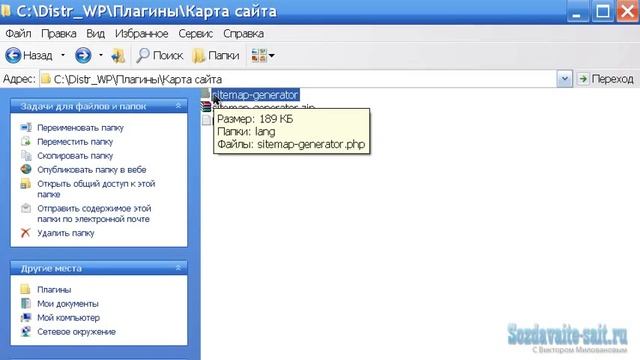Click the rename folder icon
Screen dimensions: 640x360
(x=26, y=127)
